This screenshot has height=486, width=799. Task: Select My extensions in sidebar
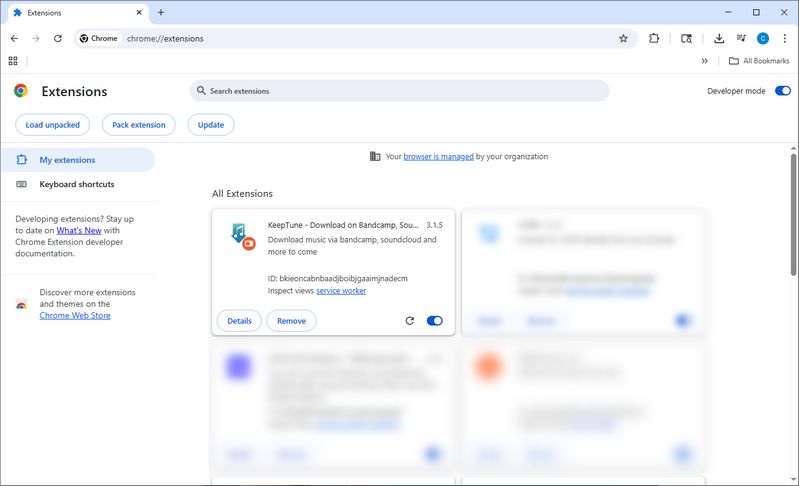click(67, 160)
